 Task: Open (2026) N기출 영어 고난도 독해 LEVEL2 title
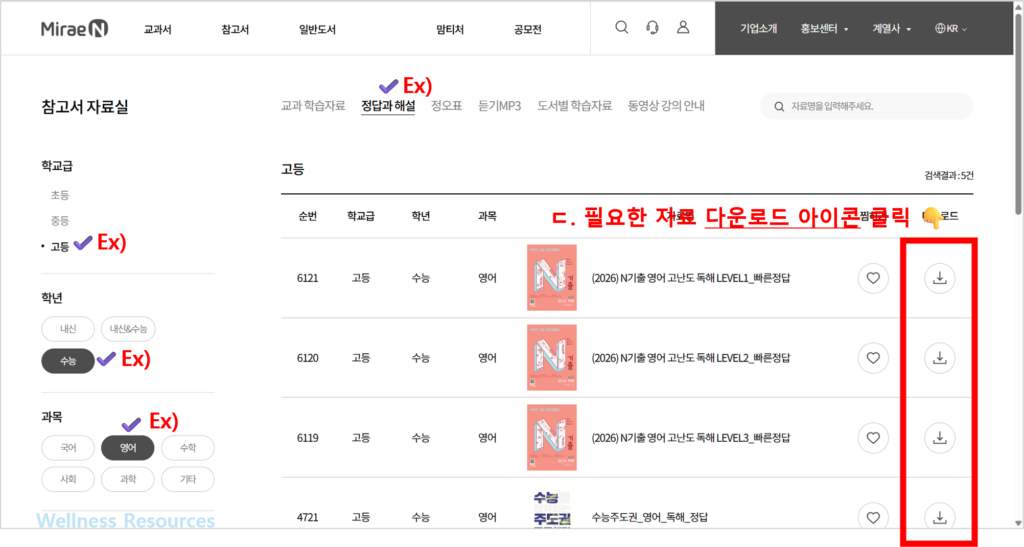pyautogui.click(x=691, y=358)
